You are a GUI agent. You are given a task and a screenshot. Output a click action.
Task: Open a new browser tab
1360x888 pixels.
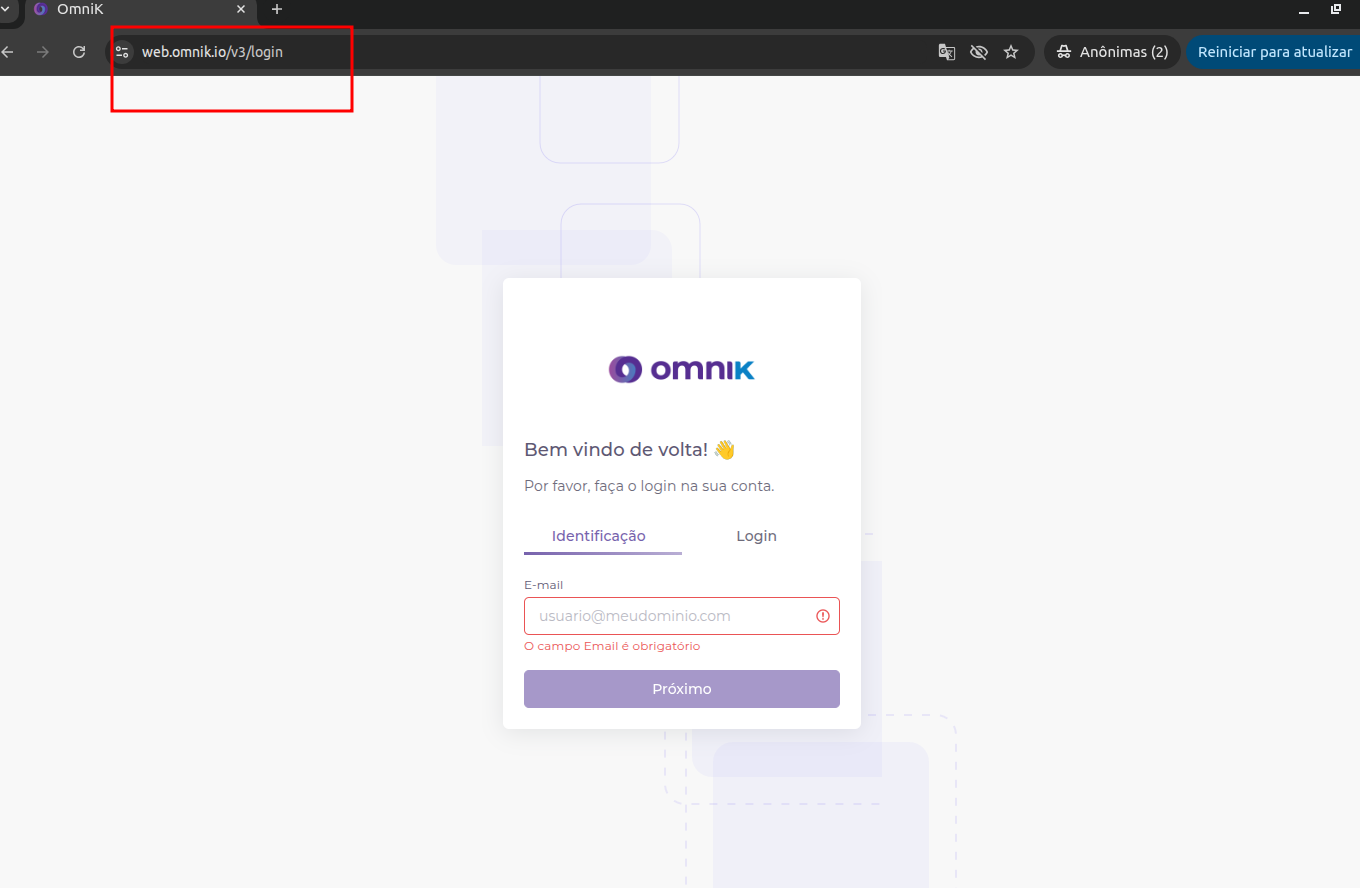coord(277,9)
